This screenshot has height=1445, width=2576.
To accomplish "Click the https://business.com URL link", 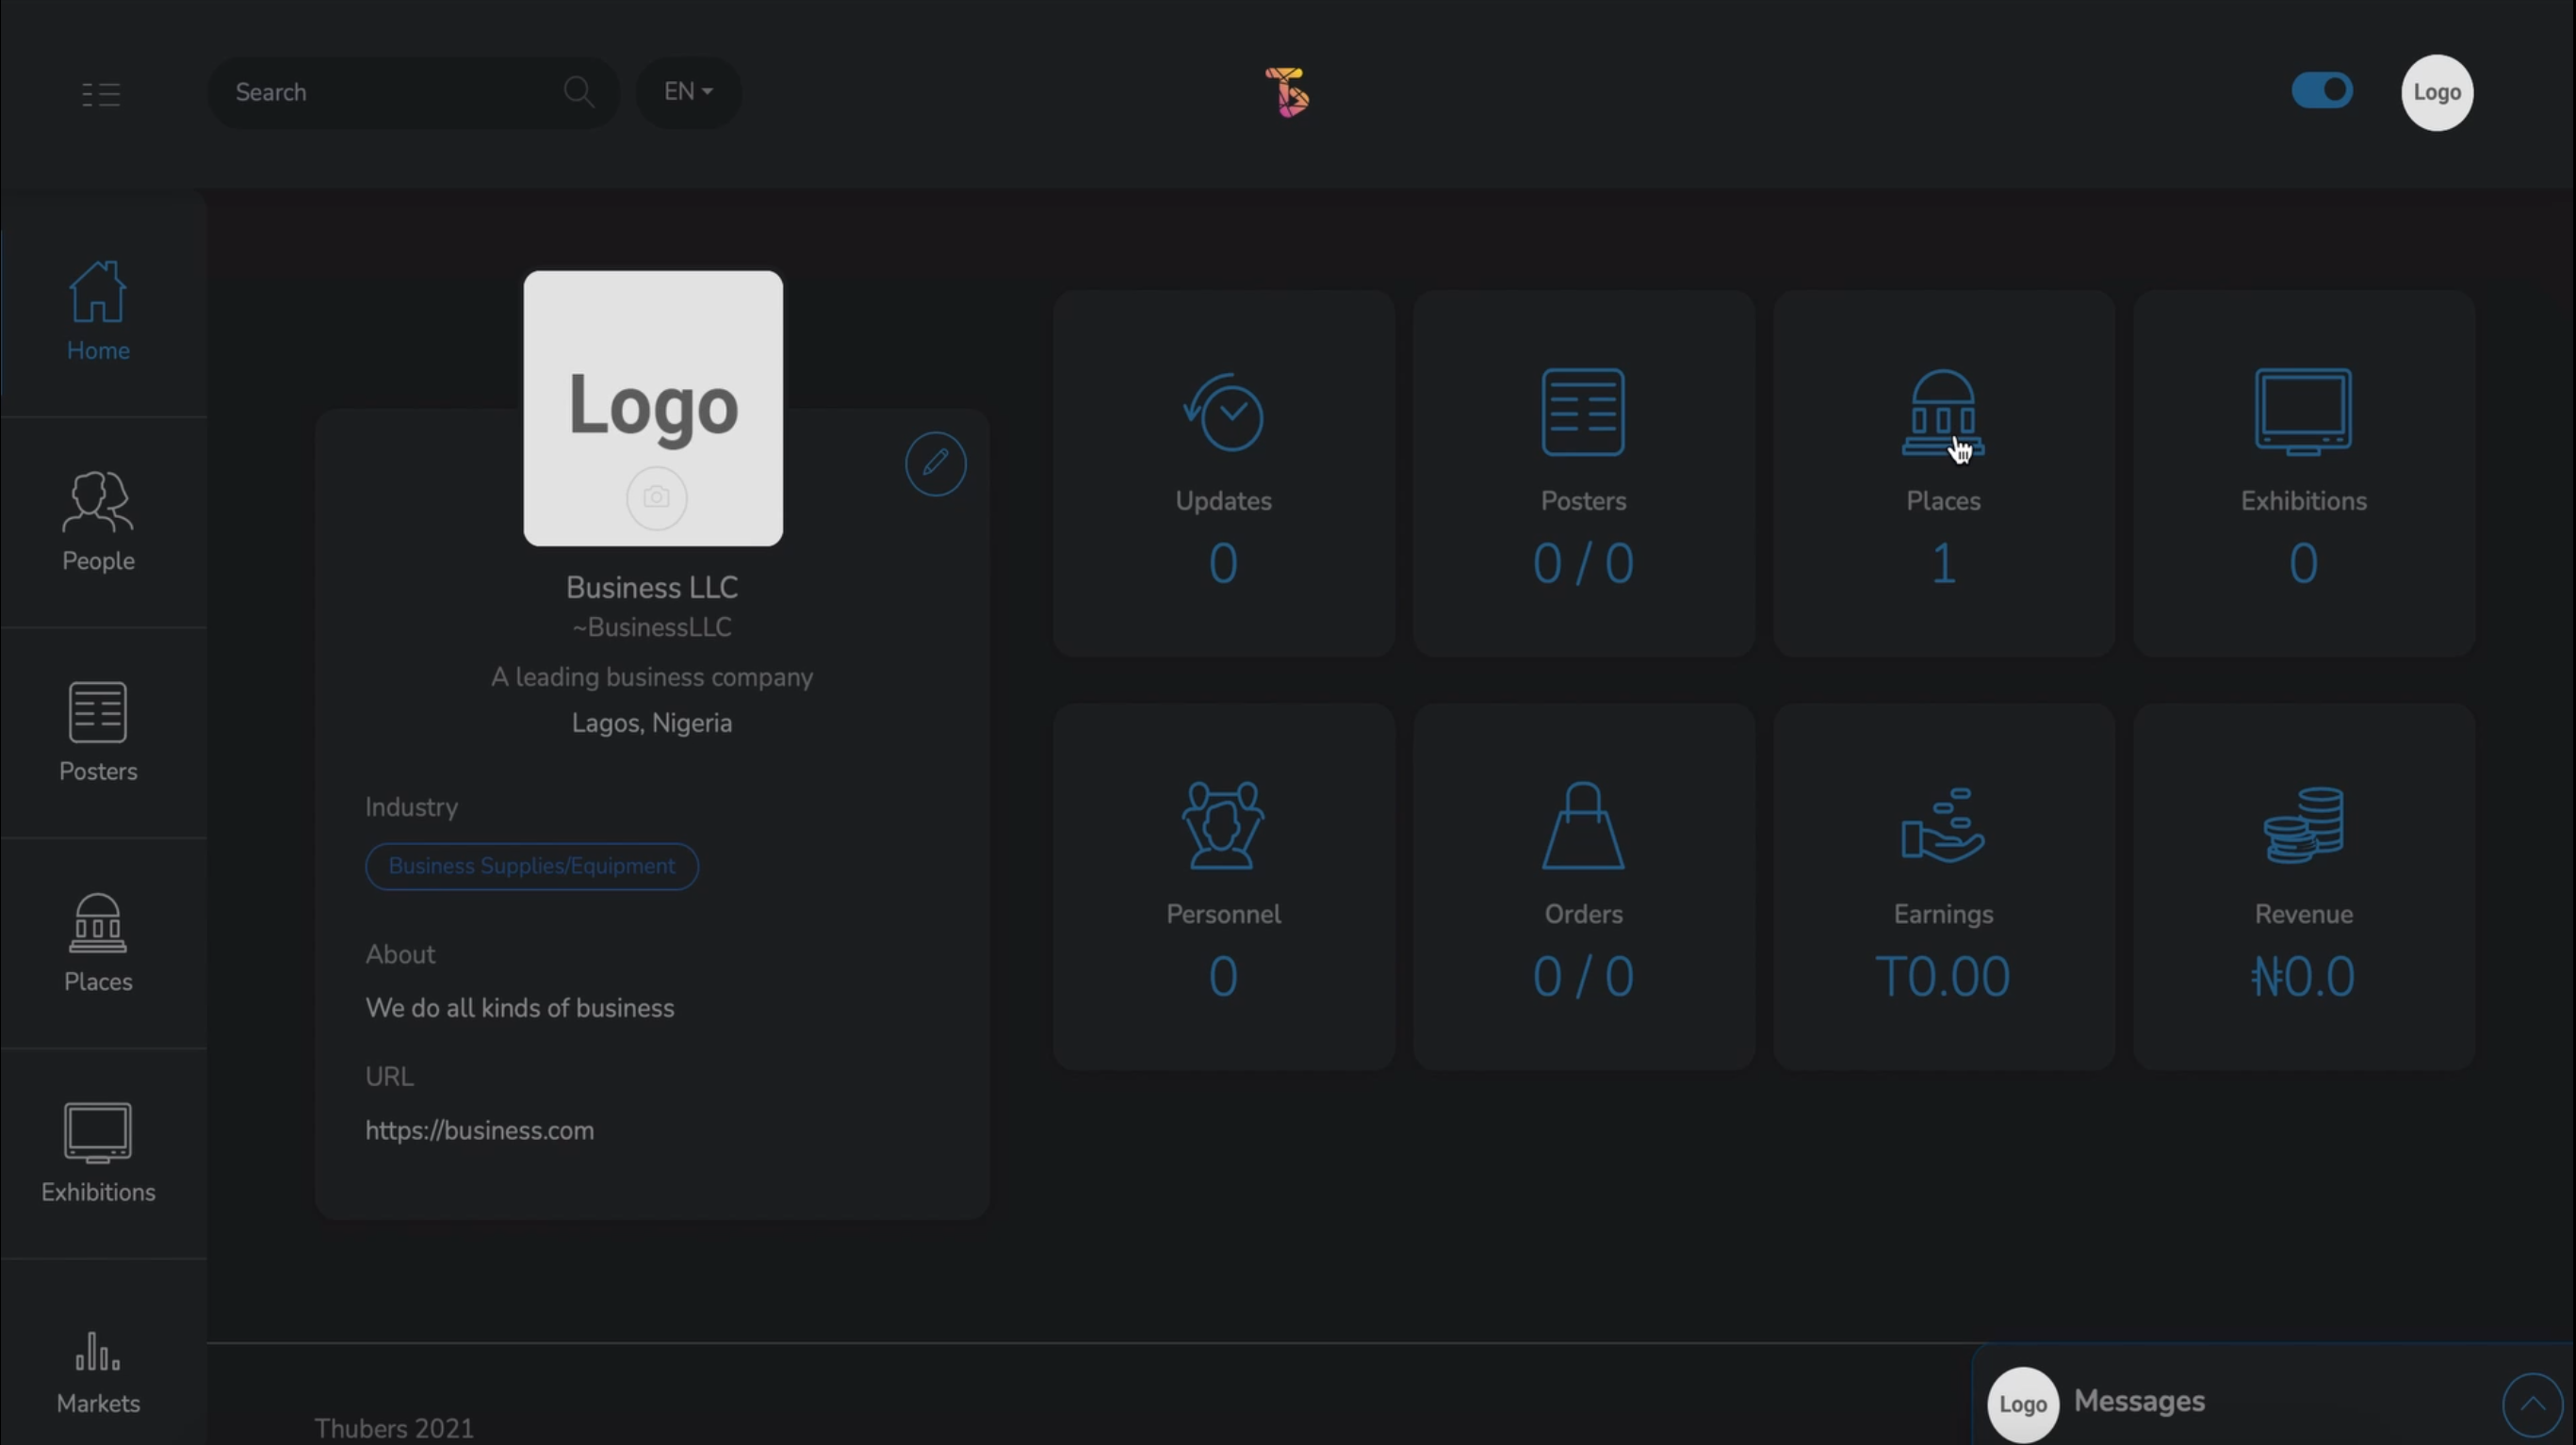I will pyautogui.click(x=479, y=1130).
